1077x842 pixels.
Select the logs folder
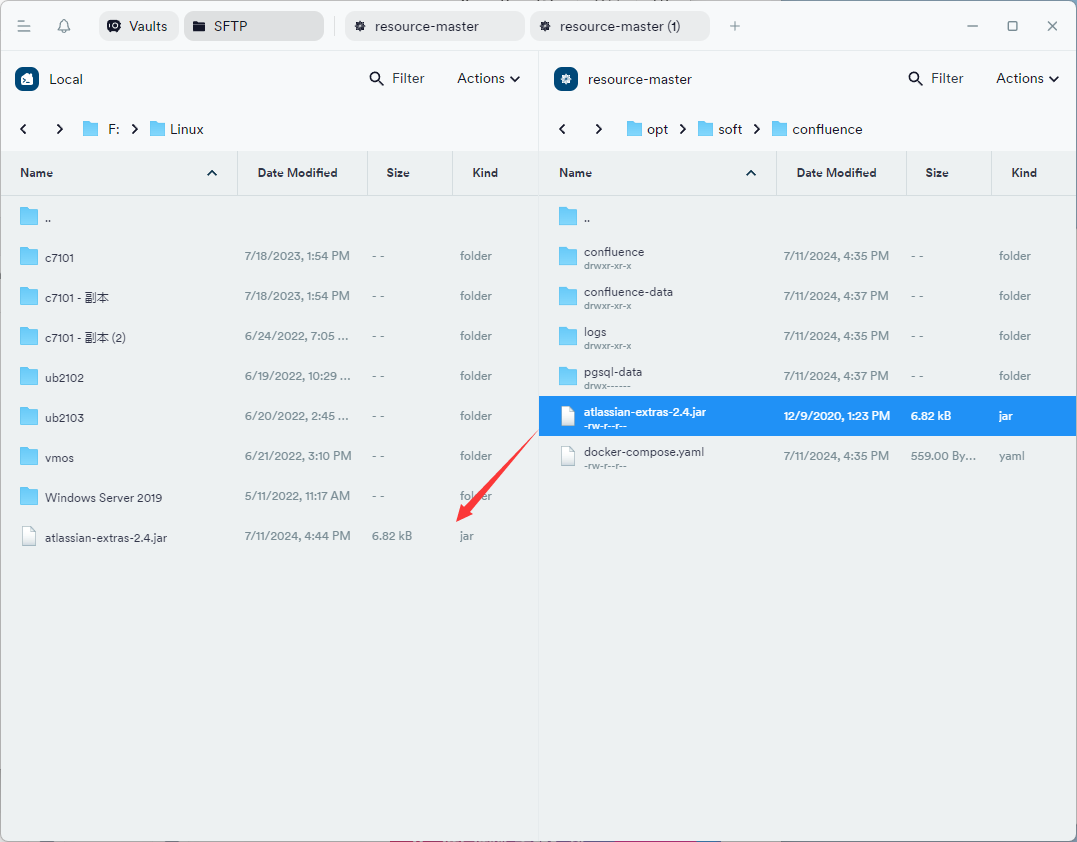[x=808, y=337]
